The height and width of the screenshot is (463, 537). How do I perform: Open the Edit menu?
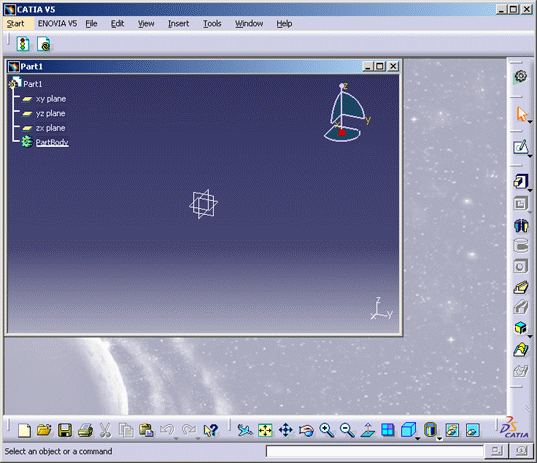point(117,24)
